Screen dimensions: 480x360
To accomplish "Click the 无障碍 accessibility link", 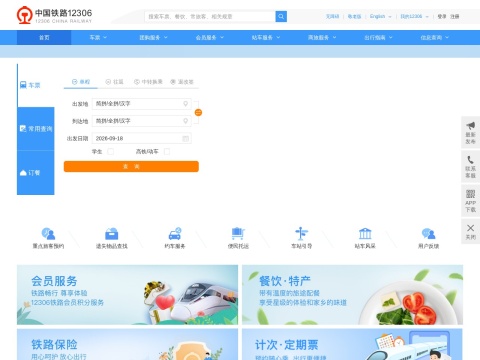I will 332,16.
